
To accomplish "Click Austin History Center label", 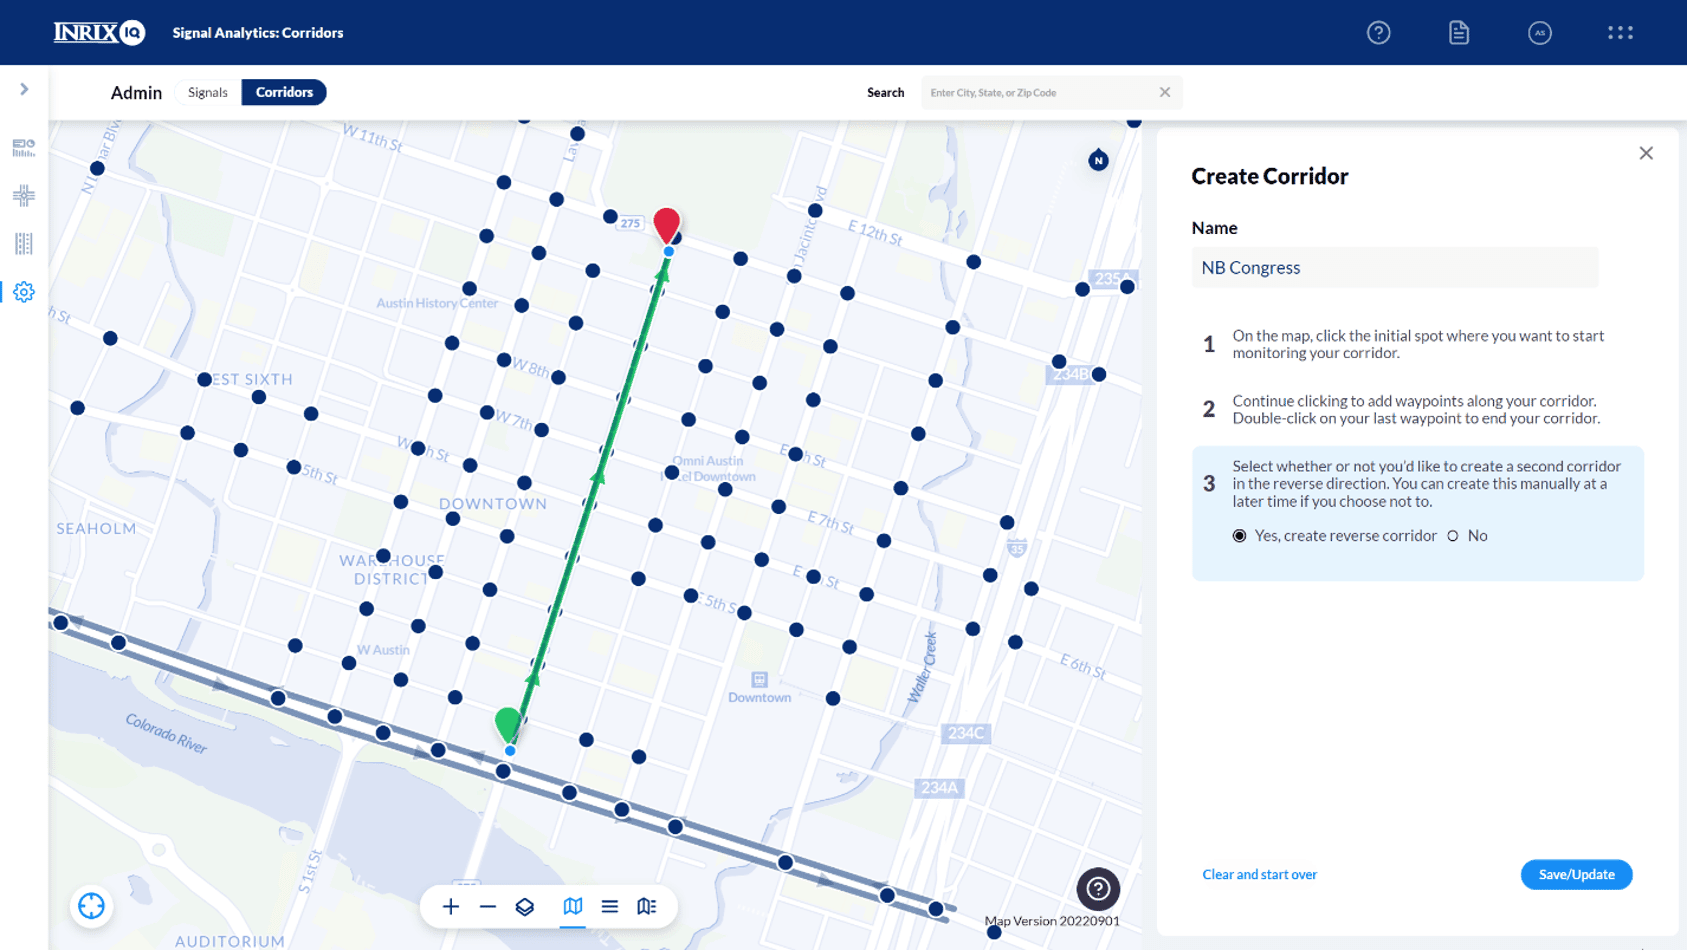I will (x=437, y=303).
